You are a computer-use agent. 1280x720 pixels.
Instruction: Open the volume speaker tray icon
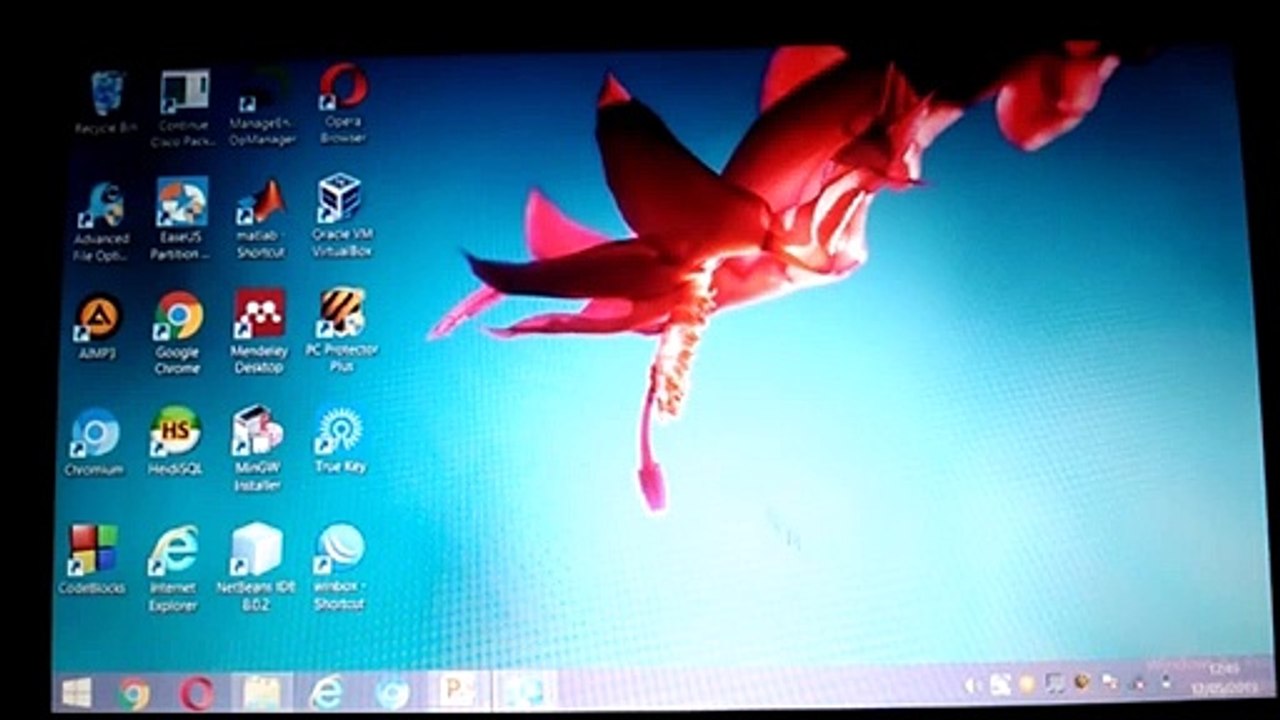coord(972,685)
